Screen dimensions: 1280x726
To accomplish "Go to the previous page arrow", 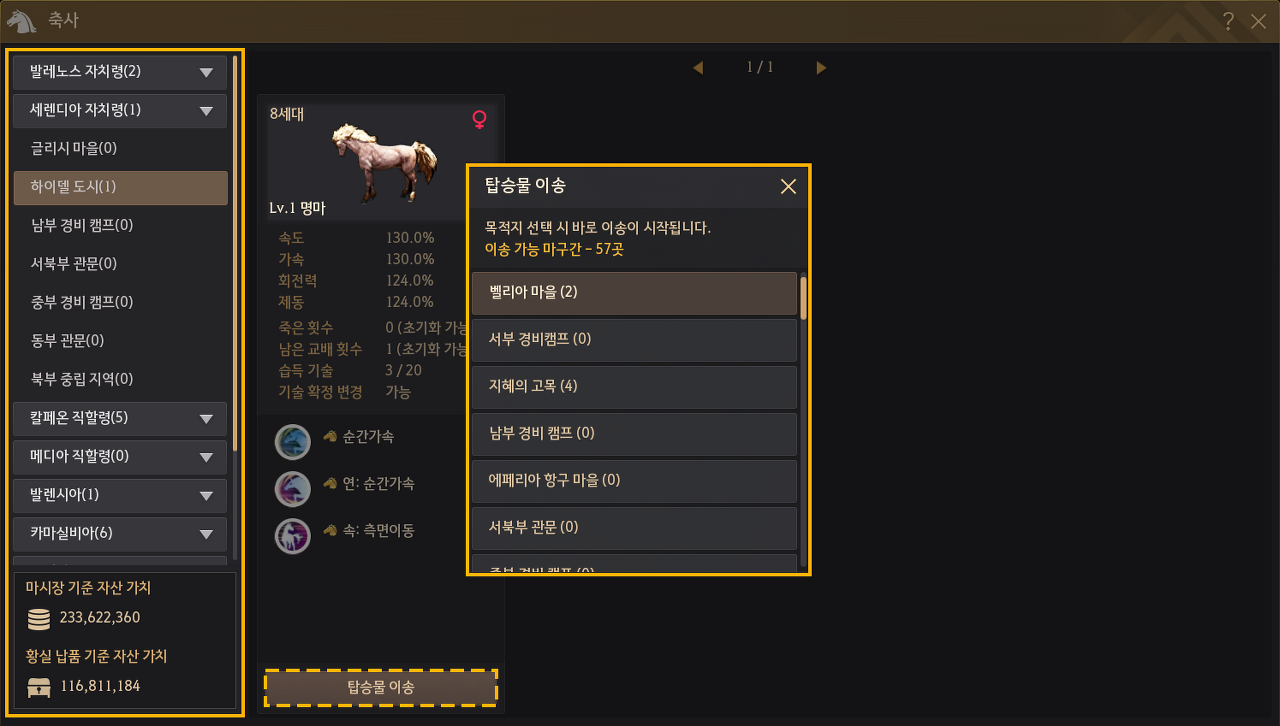I will pyautogui.click(x=698, y=68).
